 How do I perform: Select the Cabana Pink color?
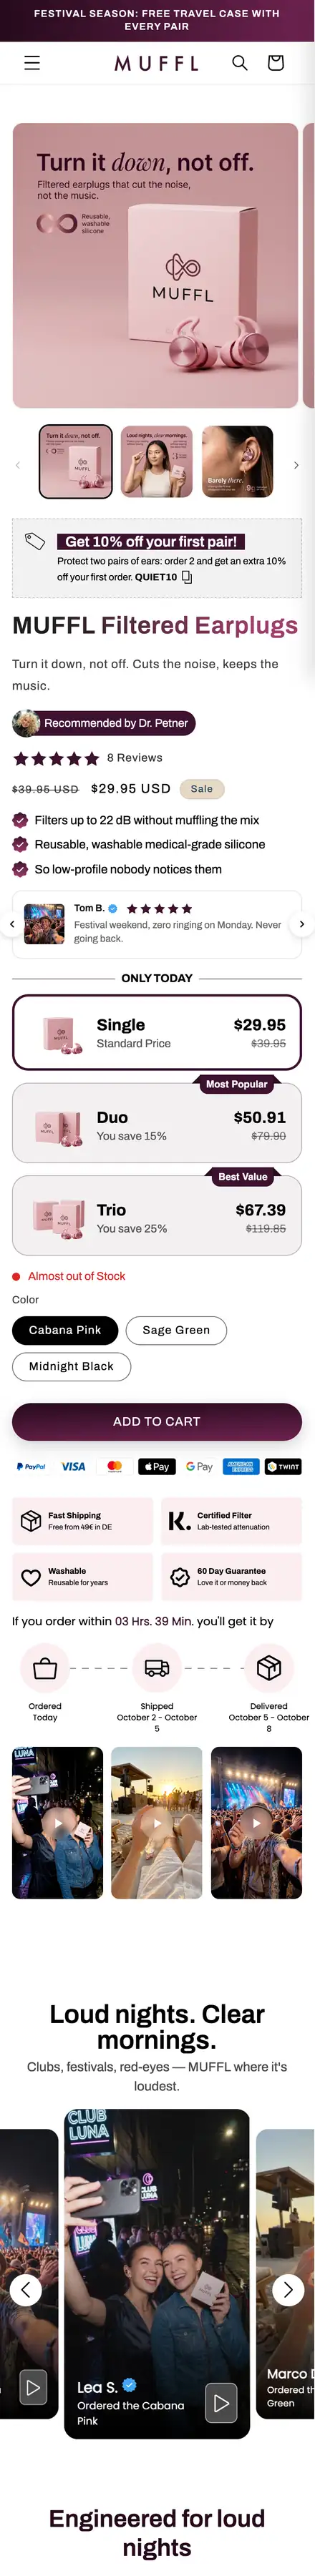click(65, 1330)
